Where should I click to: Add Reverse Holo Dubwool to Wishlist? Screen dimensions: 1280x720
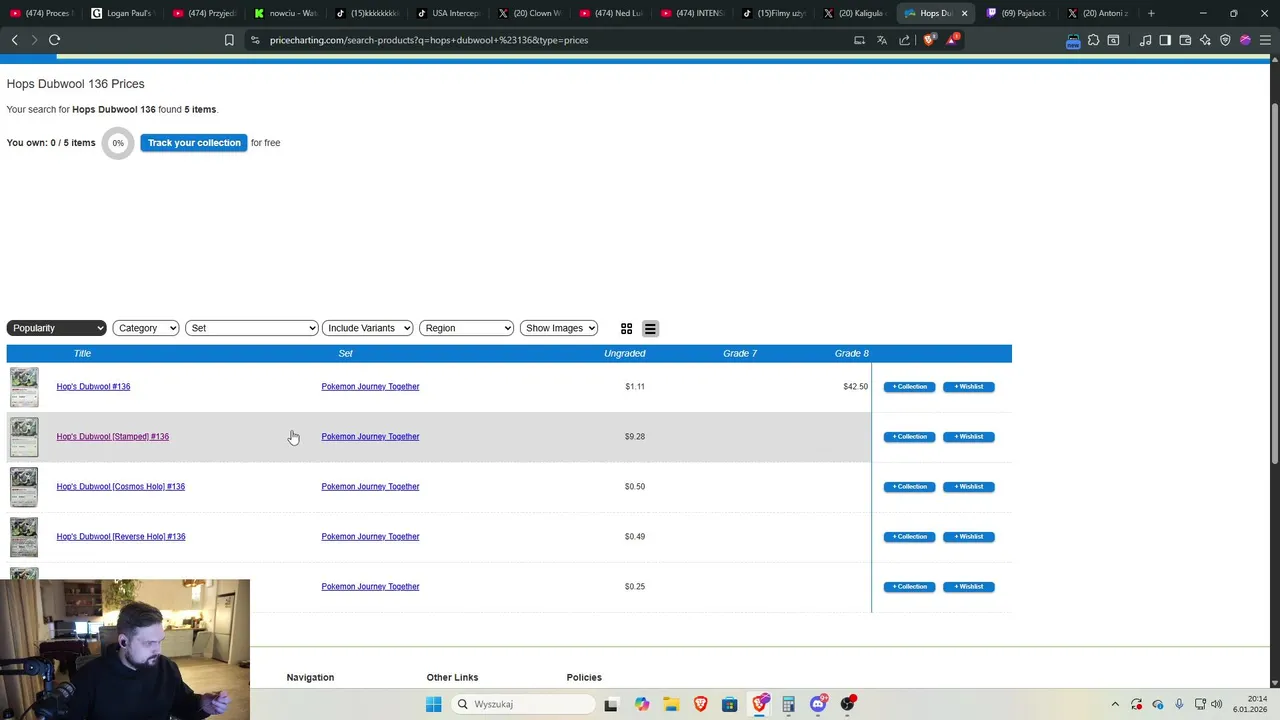[x=968, y=536]
